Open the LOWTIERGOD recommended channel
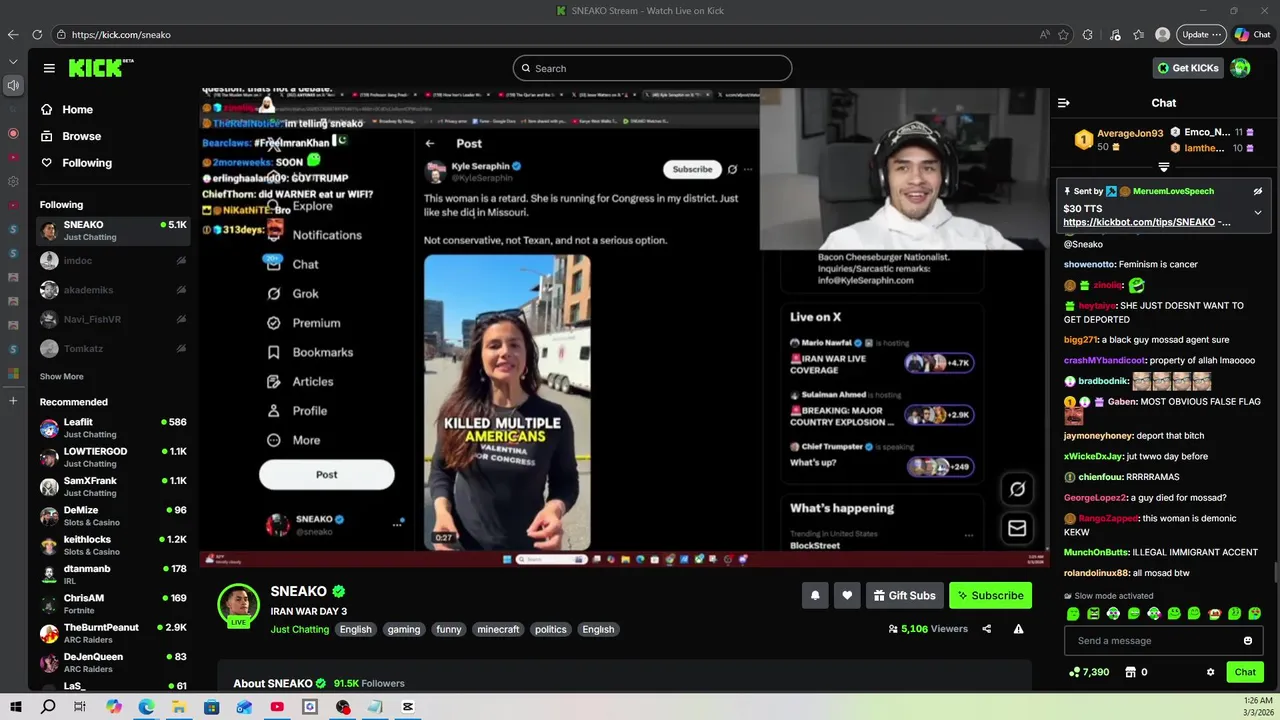Viewport: 1280px width, 720px height. [x=113, y=457]
